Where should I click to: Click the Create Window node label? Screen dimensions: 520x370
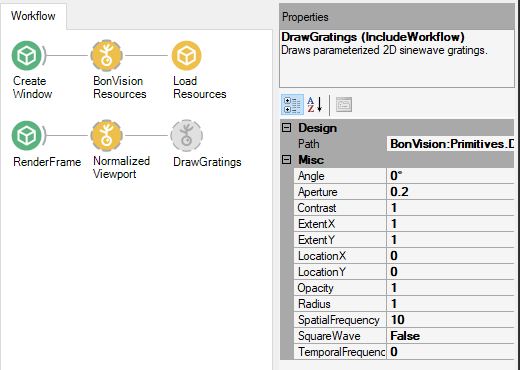point(32,87)
